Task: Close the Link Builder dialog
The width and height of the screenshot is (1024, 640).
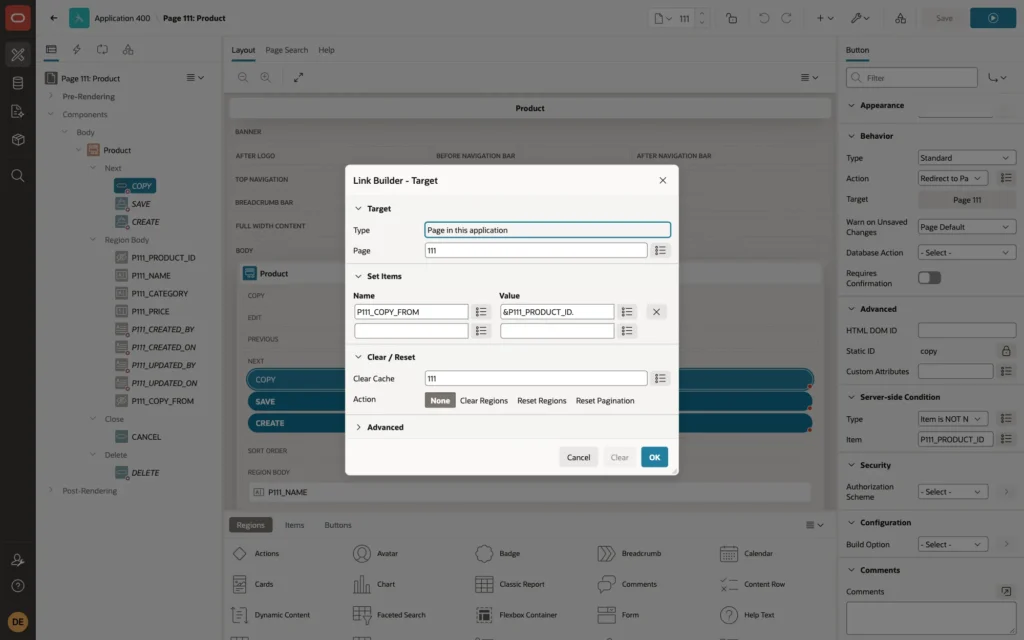Action: (663, 180)
